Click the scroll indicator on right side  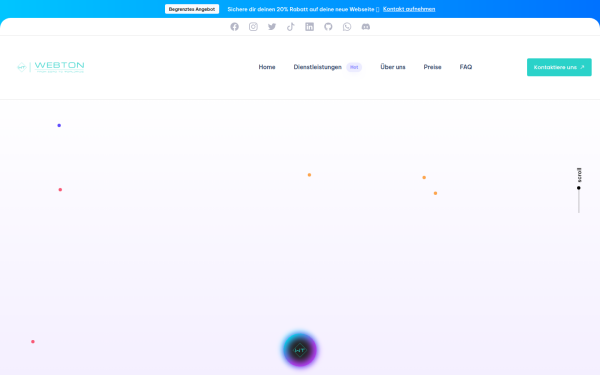coord(579,190)
